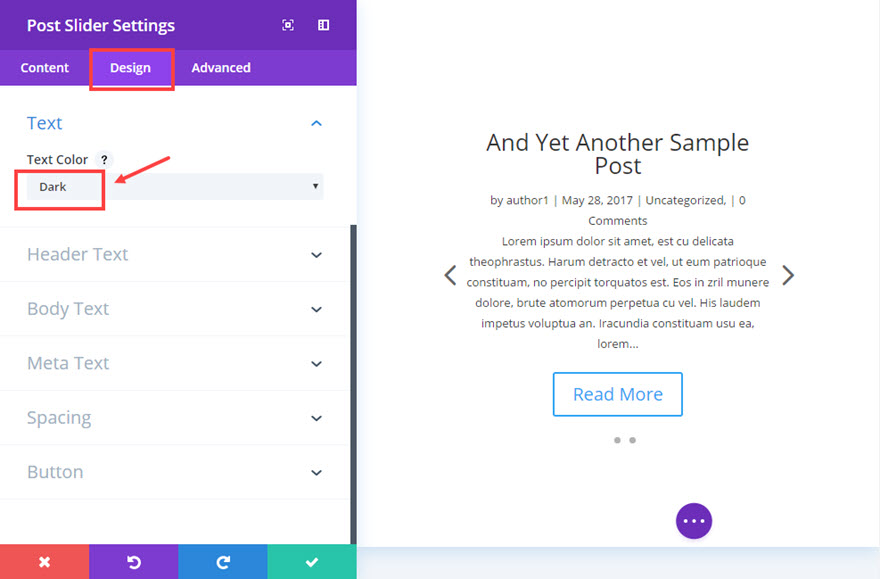The height and width of the screenshot is (579, 880).
Task: Select the second slider pagination dot
Action: [x=633, y=440]
